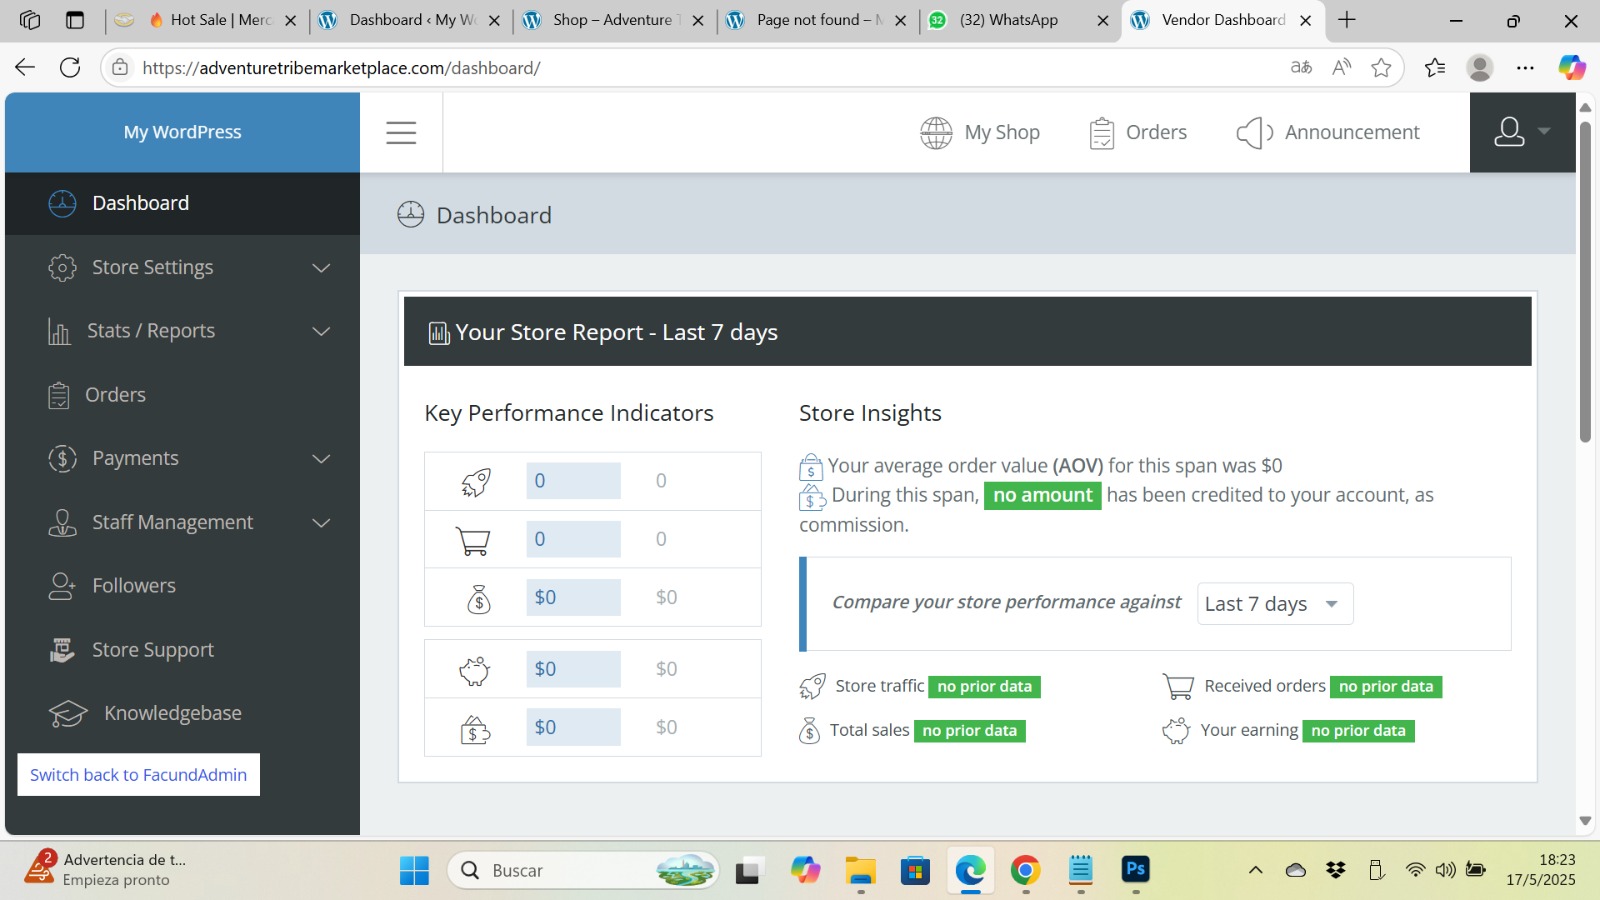Expand the Staff Management submenu chevron
The width and height of the screenshot is (1600, 900).
point(321,522)
